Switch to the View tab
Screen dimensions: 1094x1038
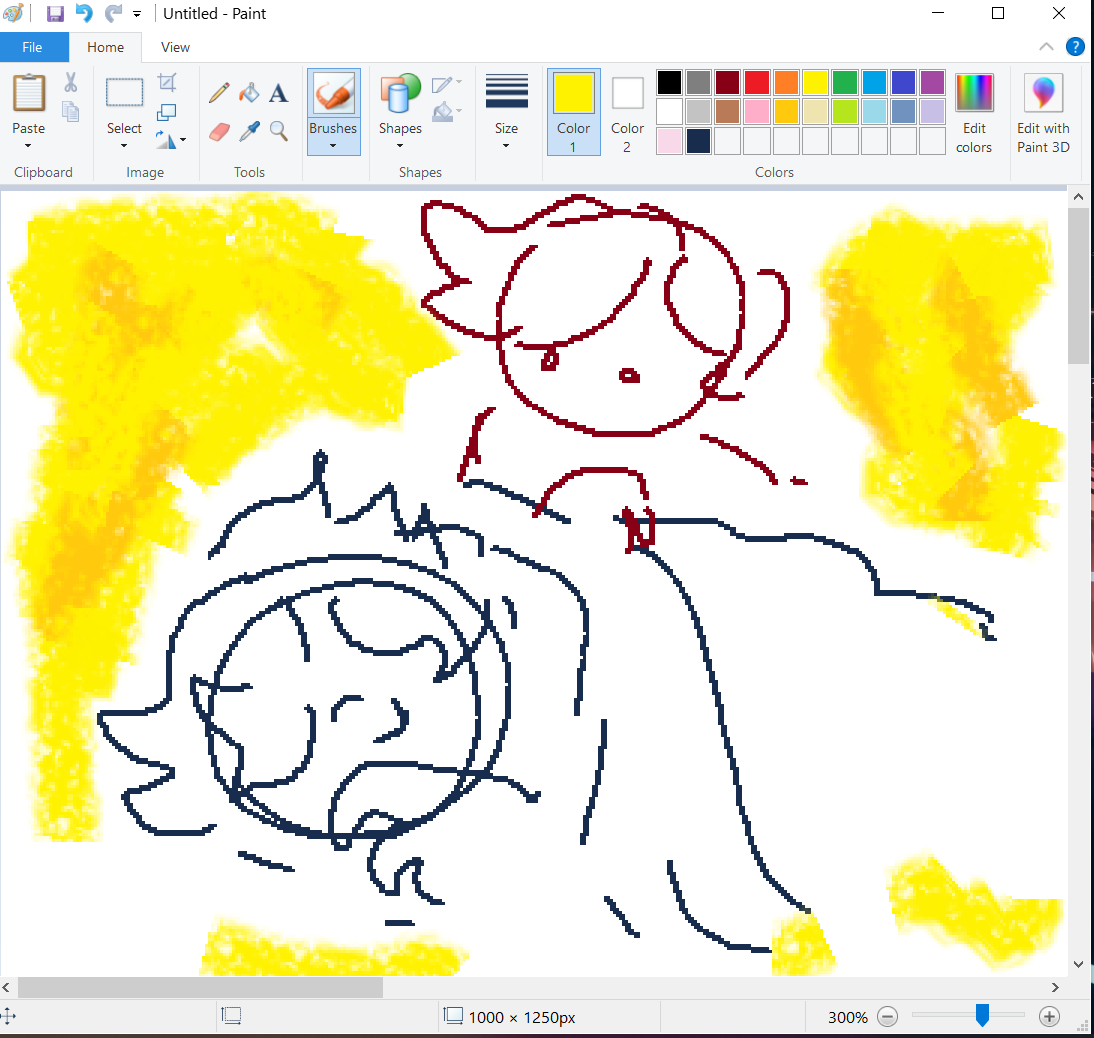coord(175,47)
